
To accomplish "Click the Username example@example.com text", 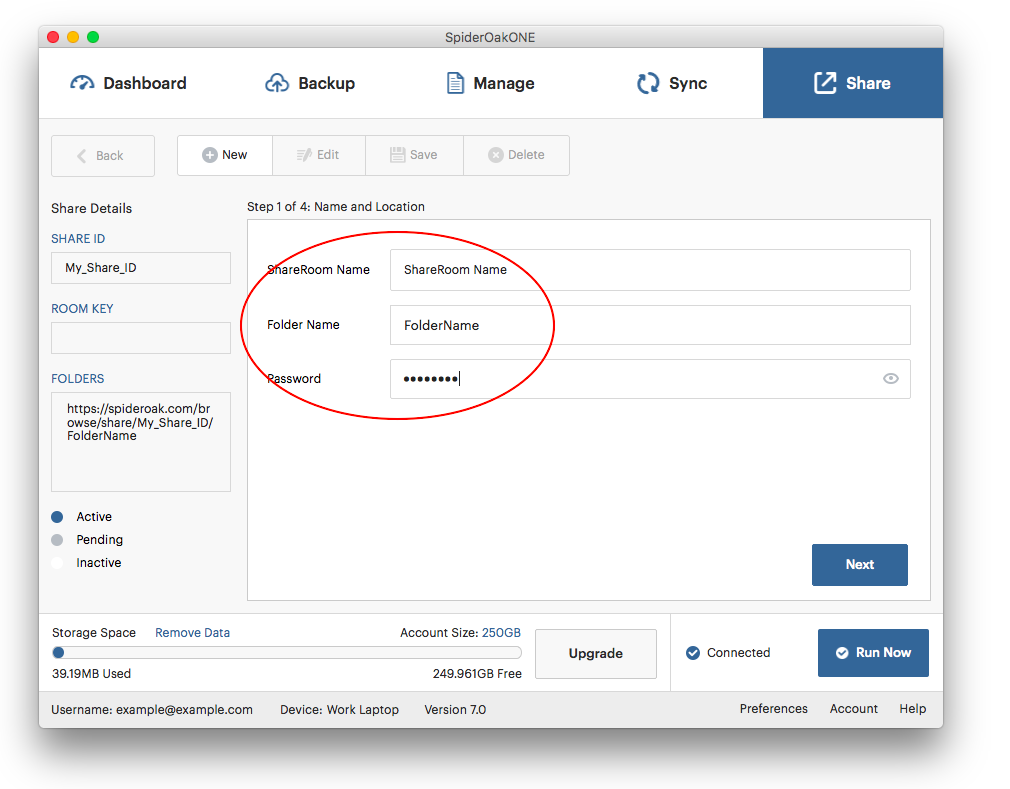I will (x=152, y=710).
